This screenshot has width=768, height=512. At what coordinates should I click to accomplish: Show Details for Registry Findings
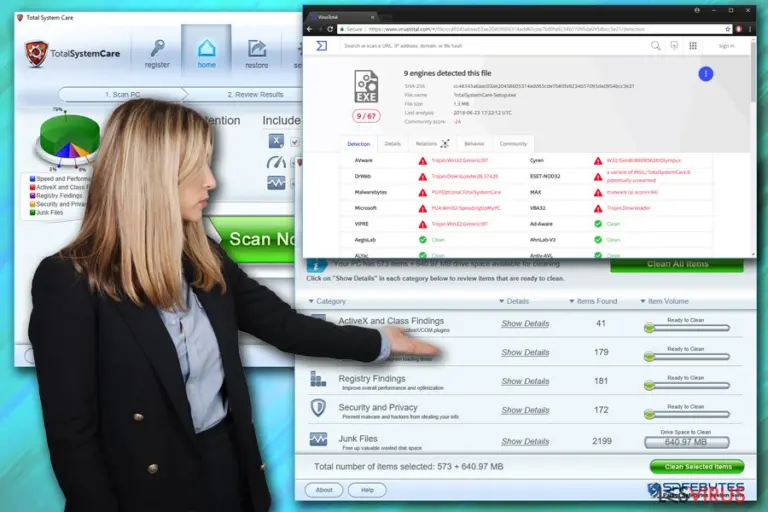click(x=525, y=382)
